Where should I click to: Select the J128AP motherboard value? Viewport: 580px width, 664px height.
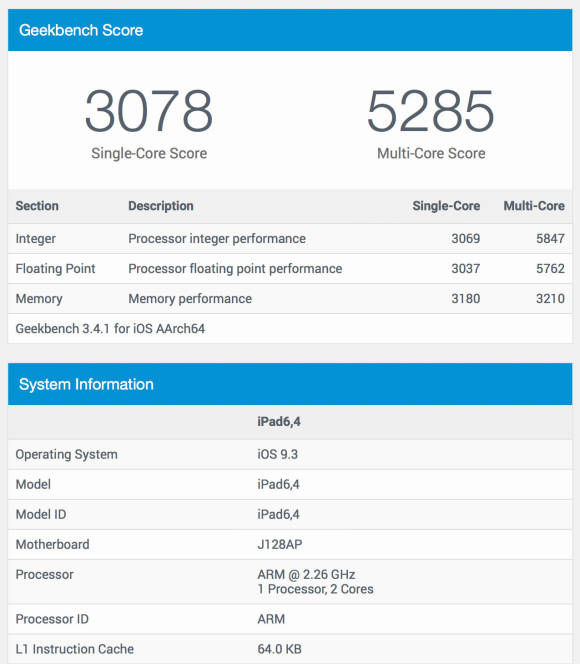(280, 545)
